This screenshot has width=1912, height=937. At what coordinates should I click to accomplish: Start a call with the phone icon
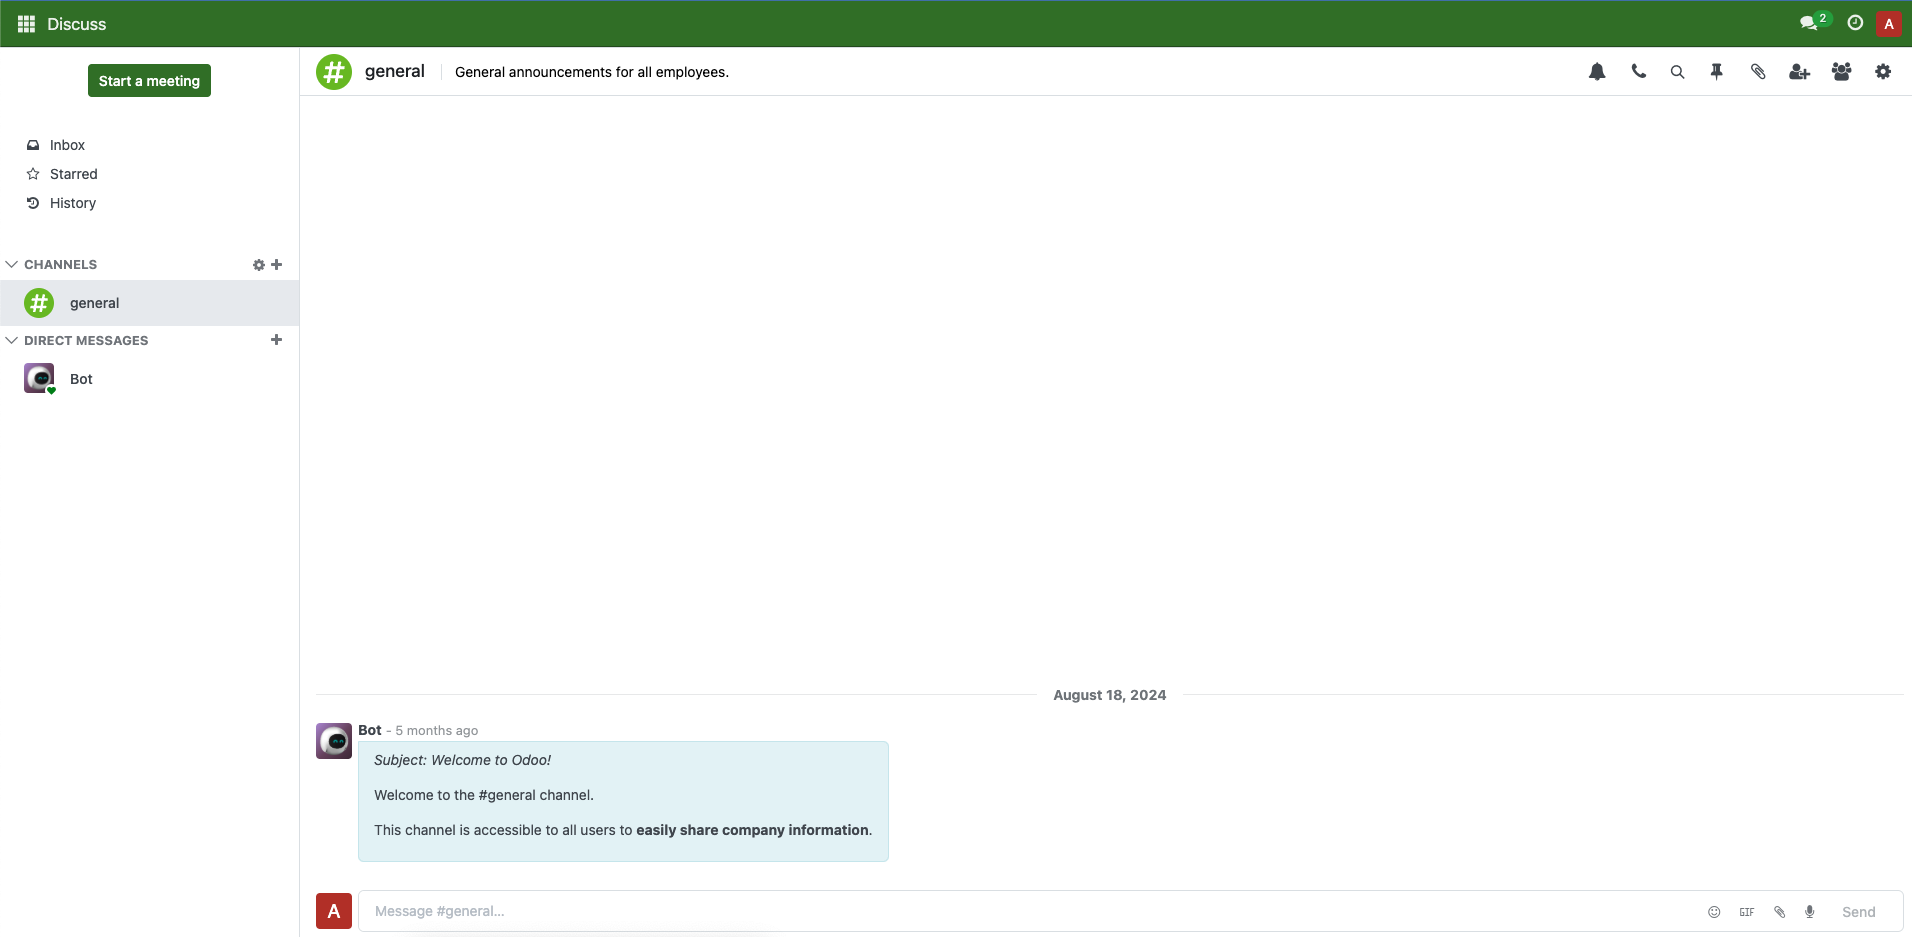pos(1638,72)
